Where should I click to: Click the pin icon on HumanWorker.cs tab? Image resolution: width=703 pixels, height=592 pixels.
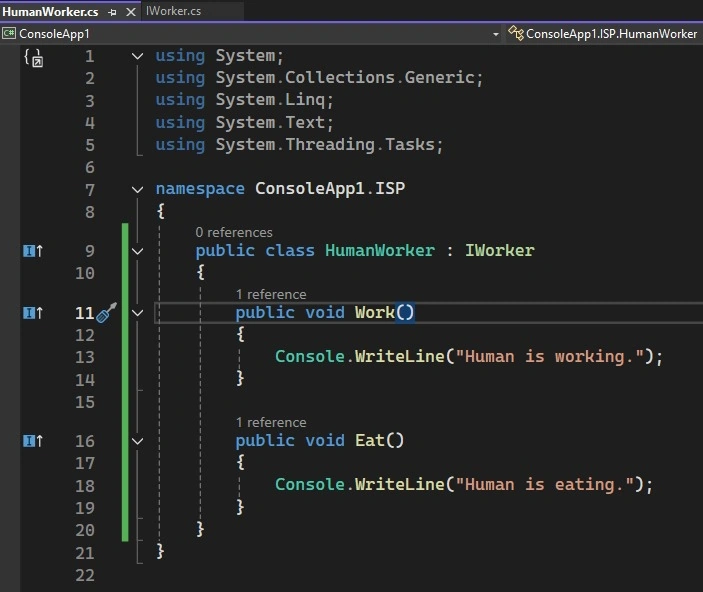pos(112,12)
